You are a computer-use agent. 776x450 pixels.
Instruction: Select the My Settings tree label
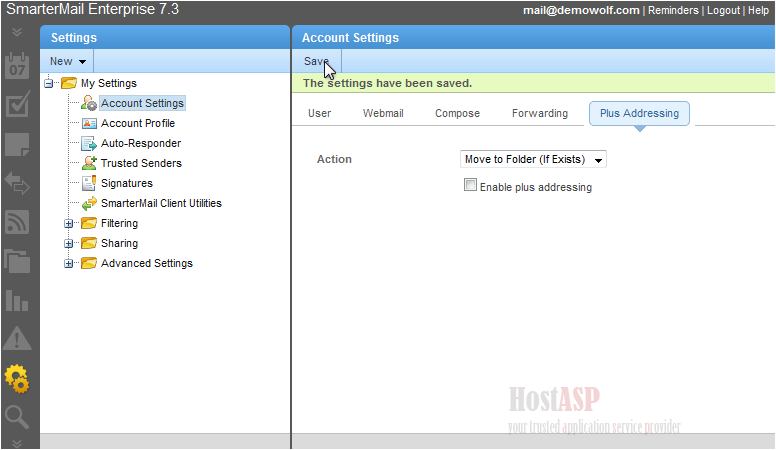[x=109, y=83]
